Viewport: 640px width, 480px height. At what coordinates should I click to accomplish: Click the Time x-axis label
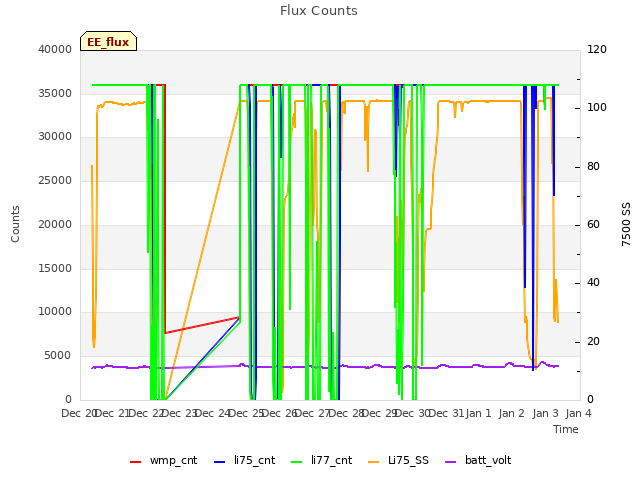click(566, 429)
